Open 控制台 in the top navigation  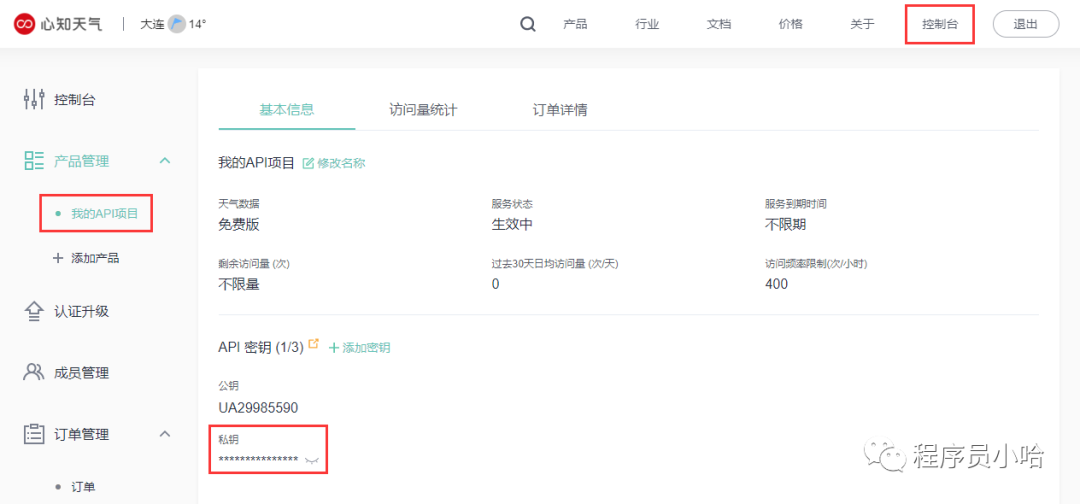[x=939, y=24]
